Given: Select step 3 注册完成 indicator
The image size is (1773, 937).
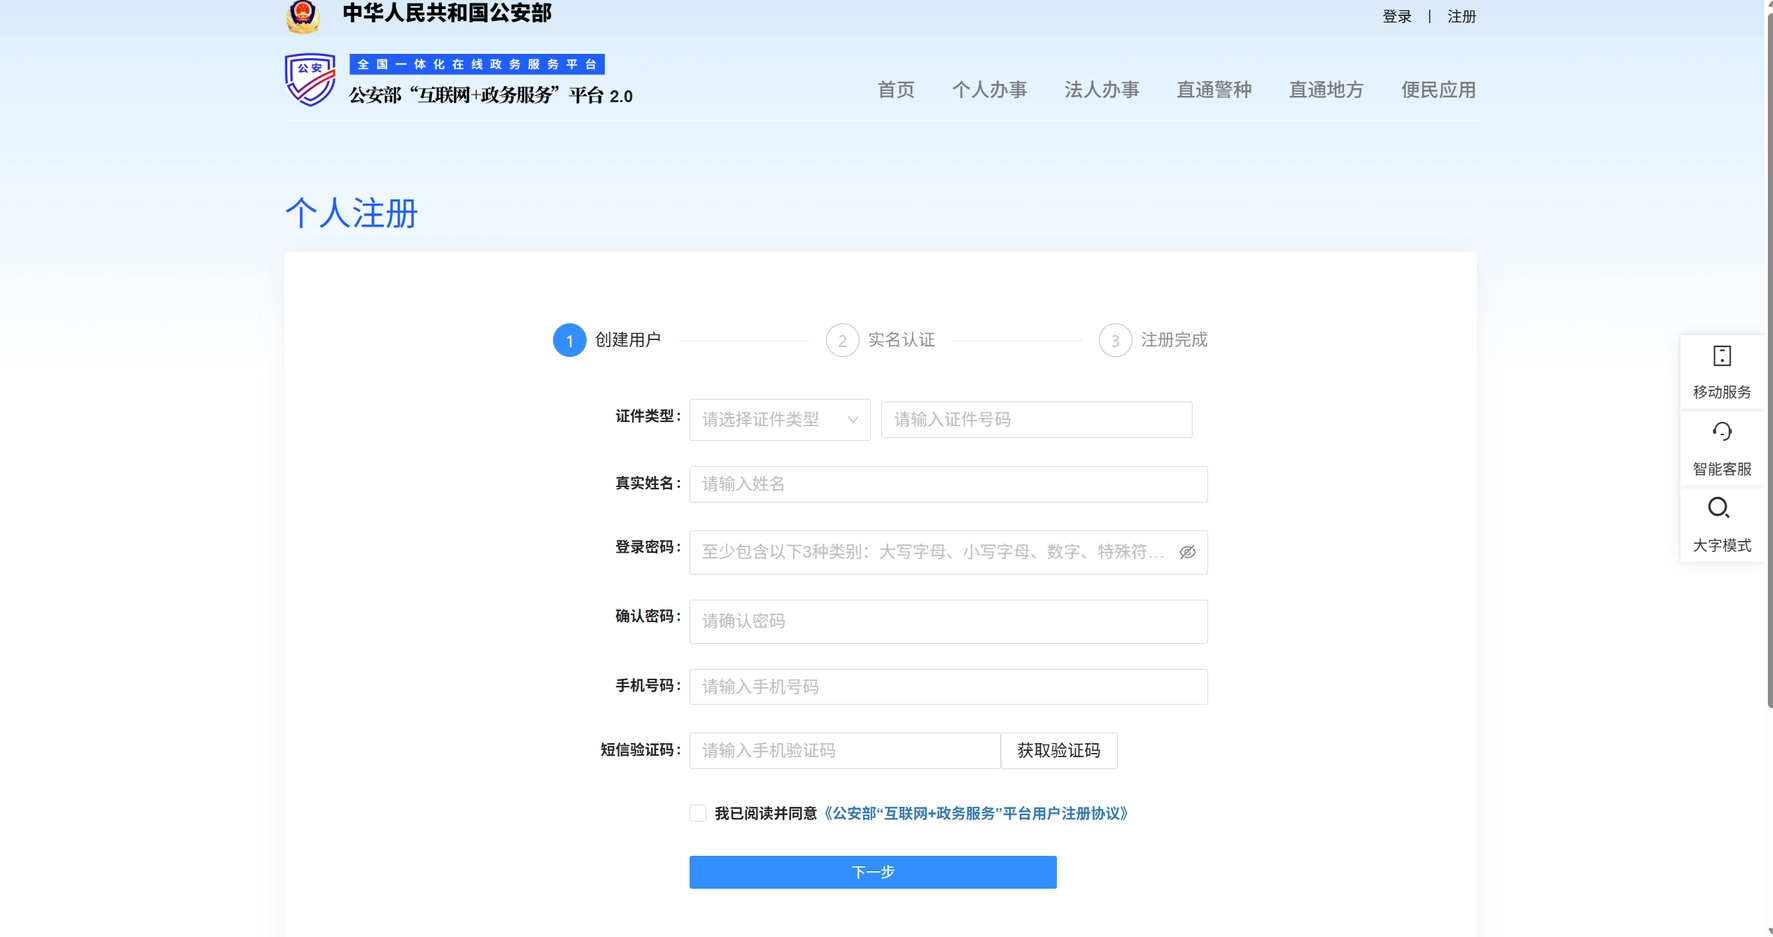Looking at the screenshot, I should point(1115,340).
